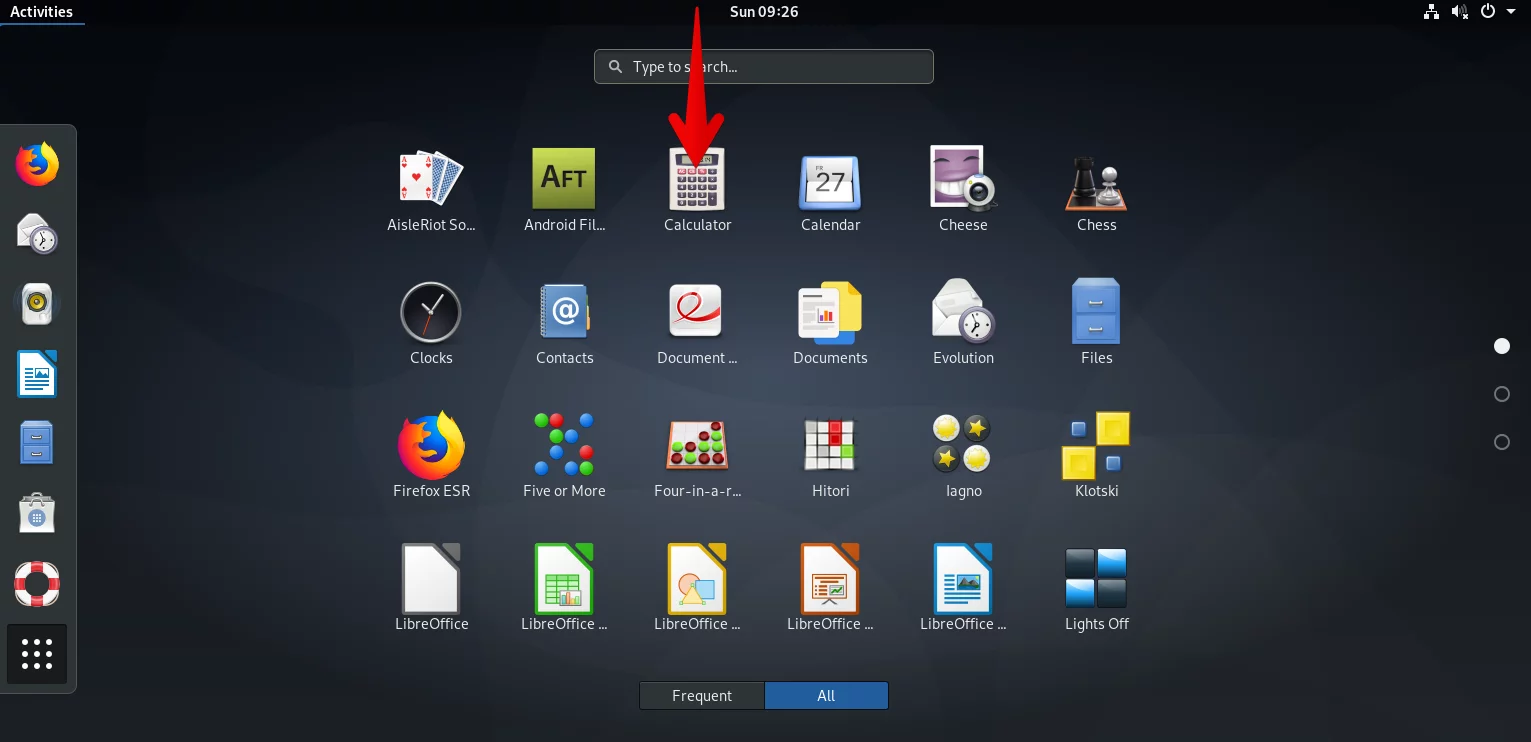Select the first app page indicator
The width and height of the screenshot is (1531, 742).
[x=1502, y=346]
